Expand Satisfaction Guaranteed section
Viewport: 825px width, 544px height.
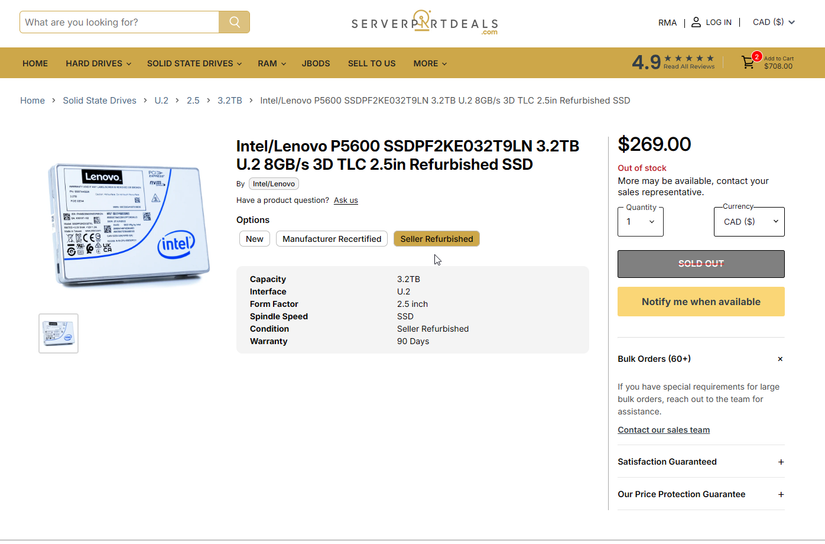coord(781,462)
